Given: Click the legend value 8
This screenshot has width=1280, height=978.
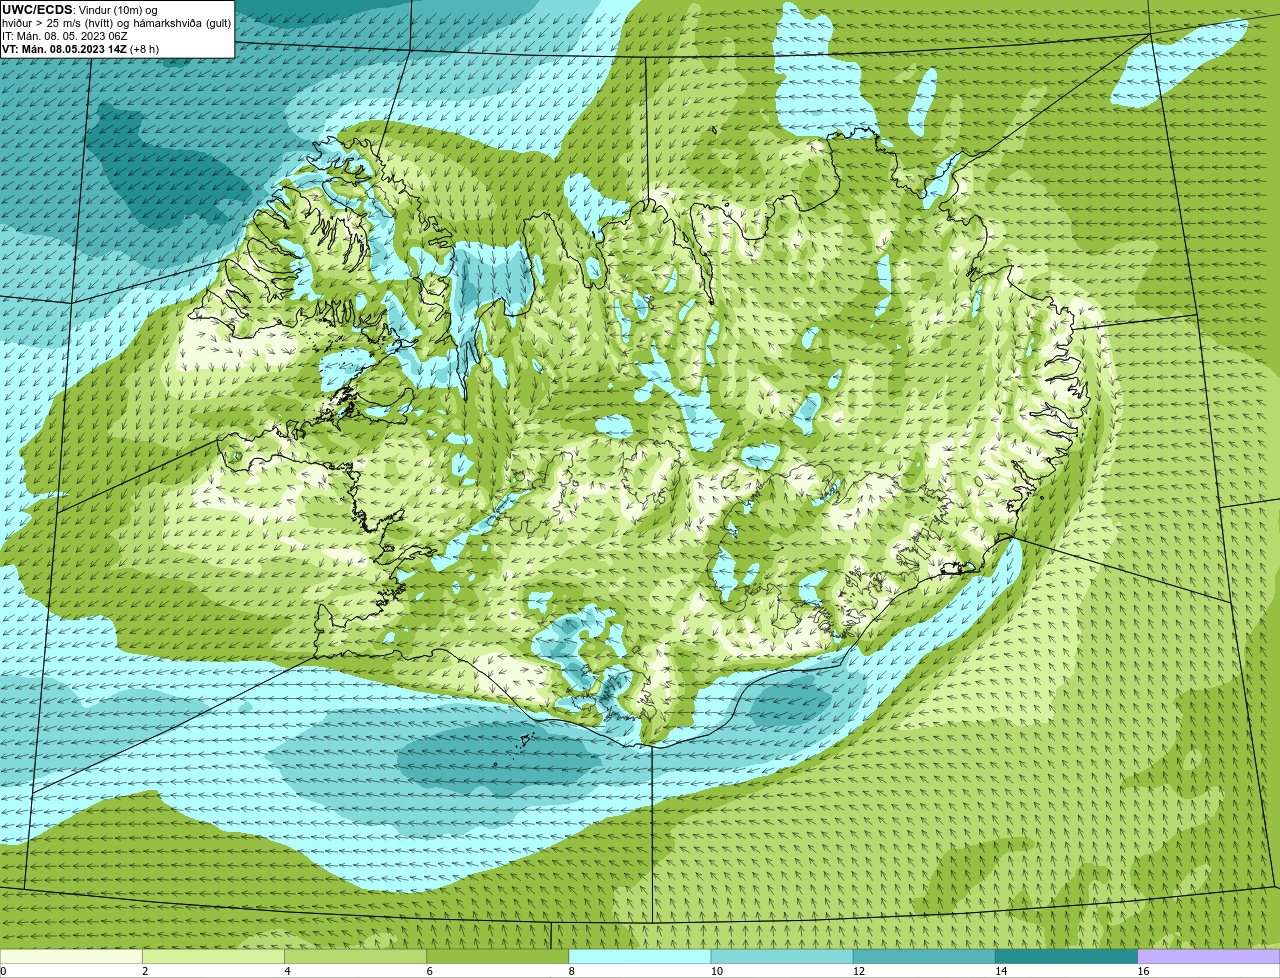Looking at the screenshot, I should pyautogui.click(x=572, y=971).
